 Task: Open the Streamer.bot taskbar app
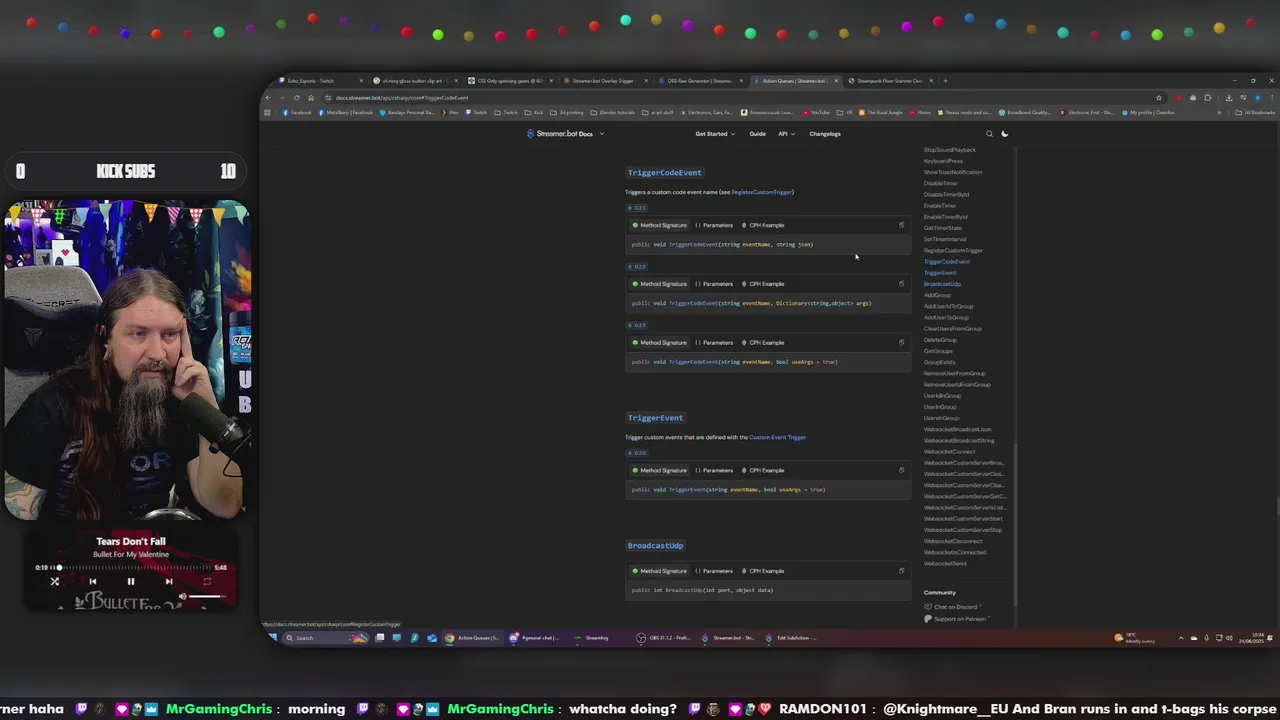(729, 638)
